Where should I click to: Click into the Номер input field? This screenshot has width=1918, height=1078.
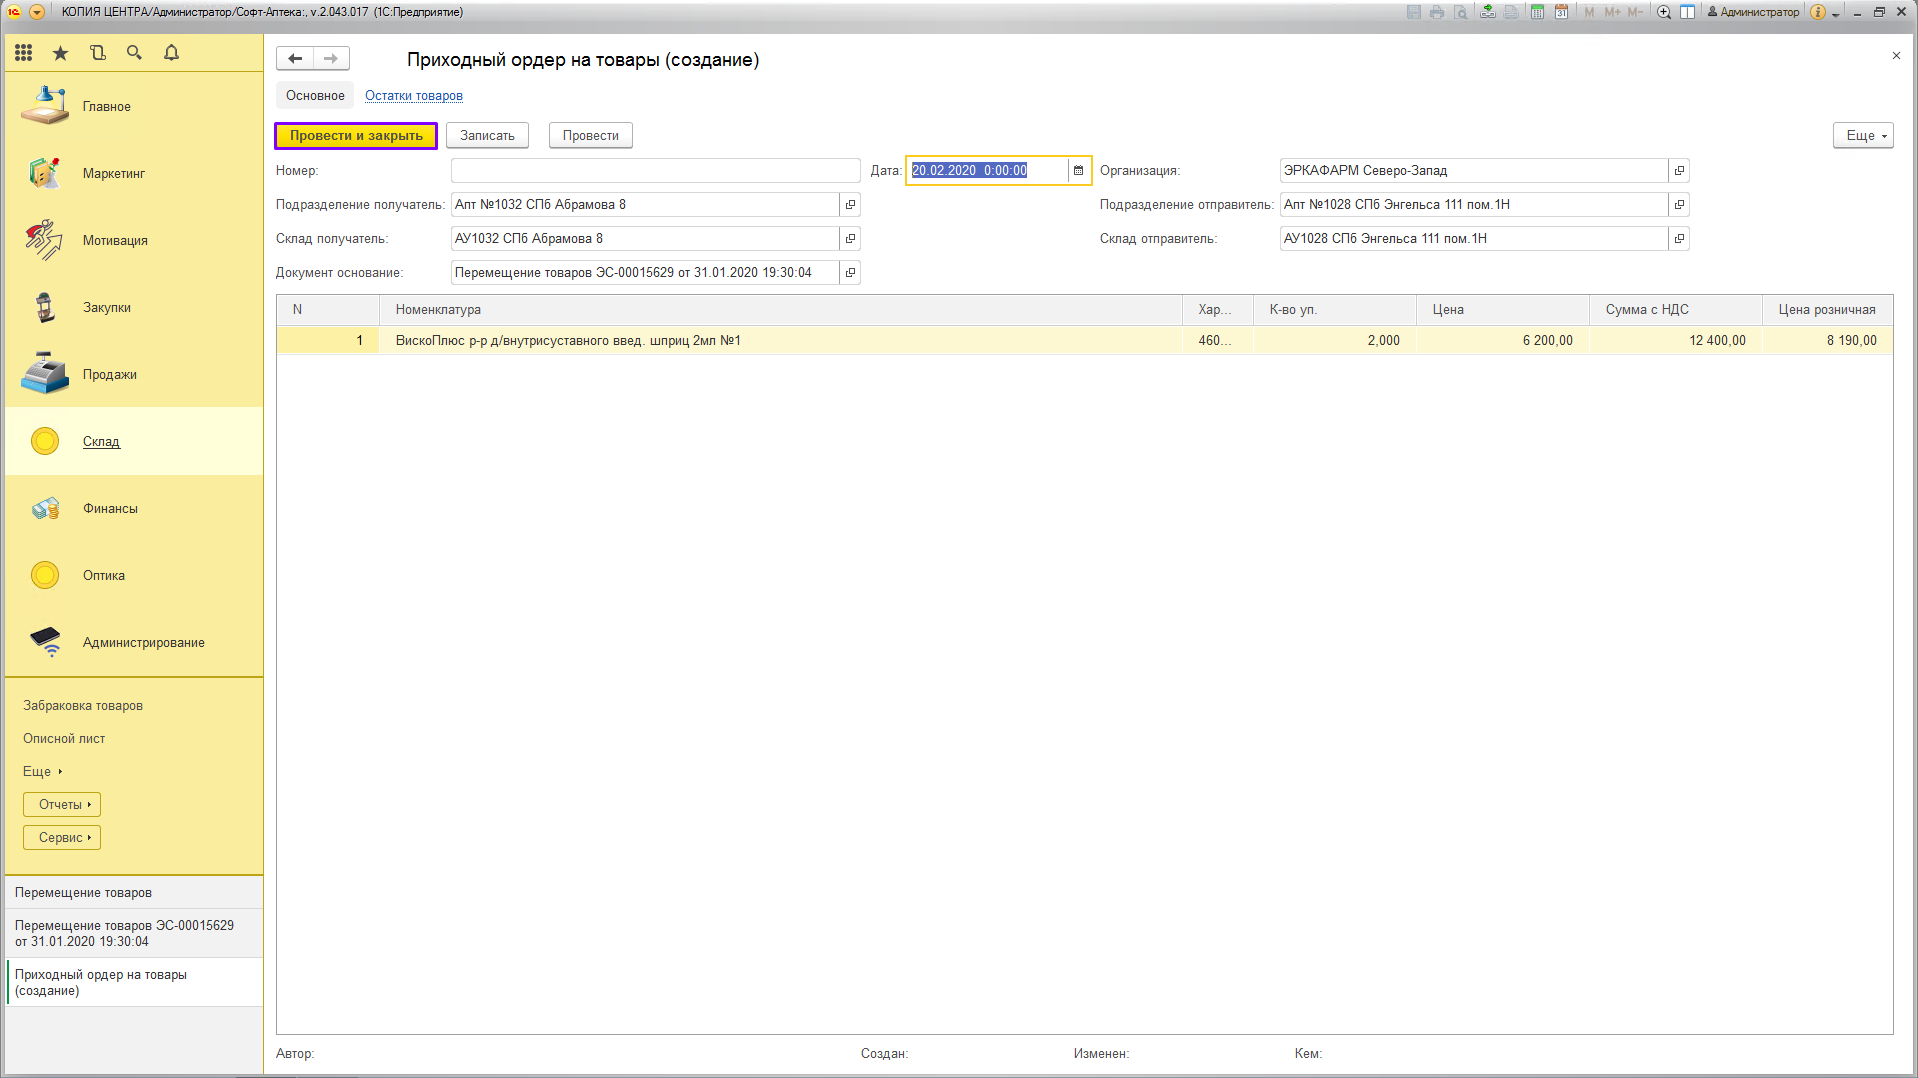655,171
